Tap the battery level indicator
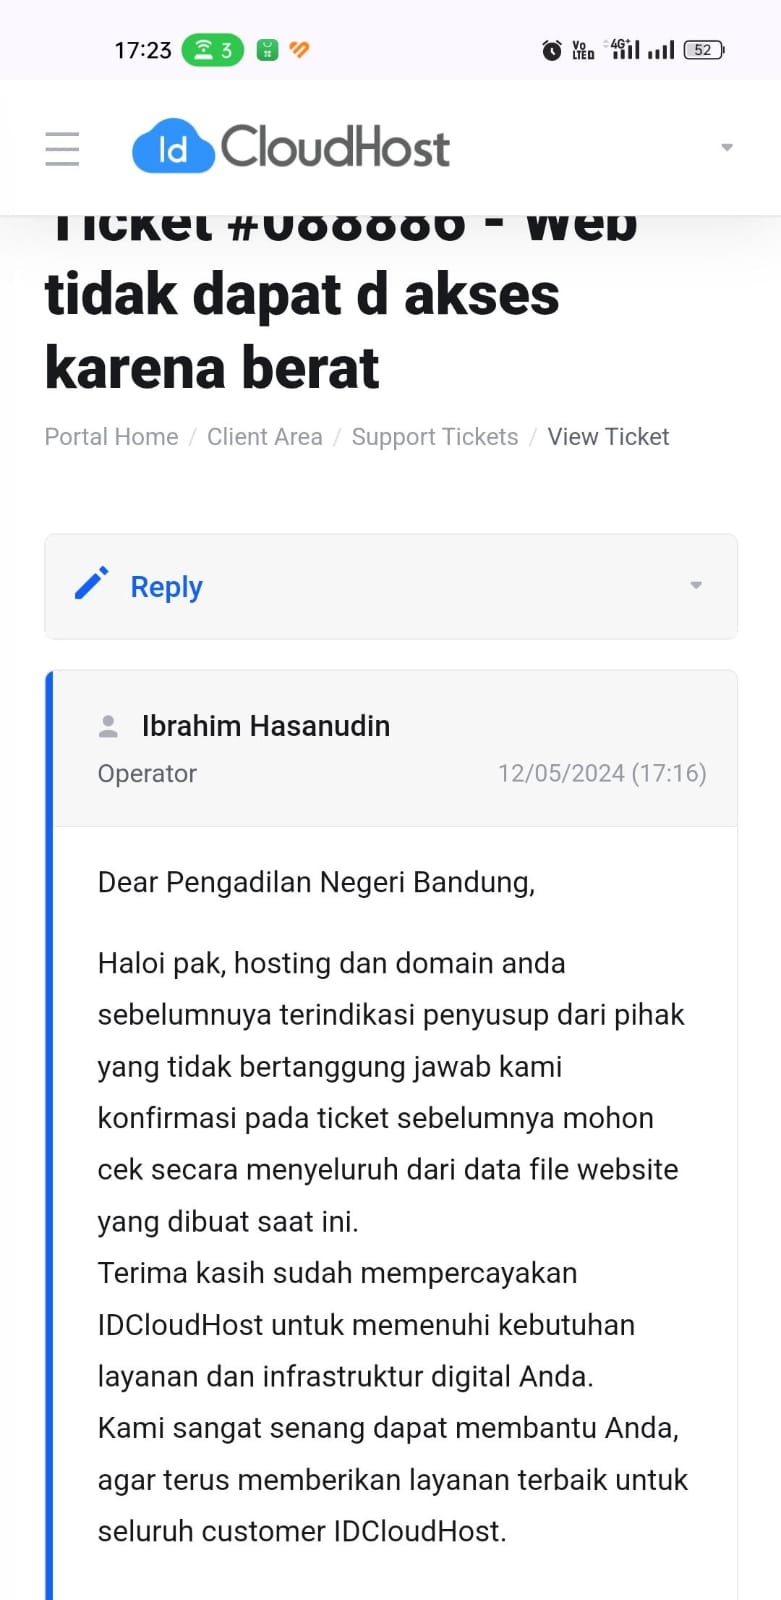Viewport: 781px width, 1600px height. (x=704, y=50)
